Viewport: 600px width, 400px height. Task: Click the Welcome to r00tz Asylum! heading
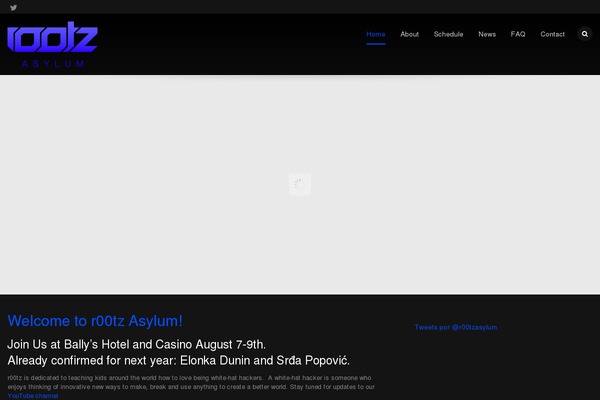click(x=95, y=321)
